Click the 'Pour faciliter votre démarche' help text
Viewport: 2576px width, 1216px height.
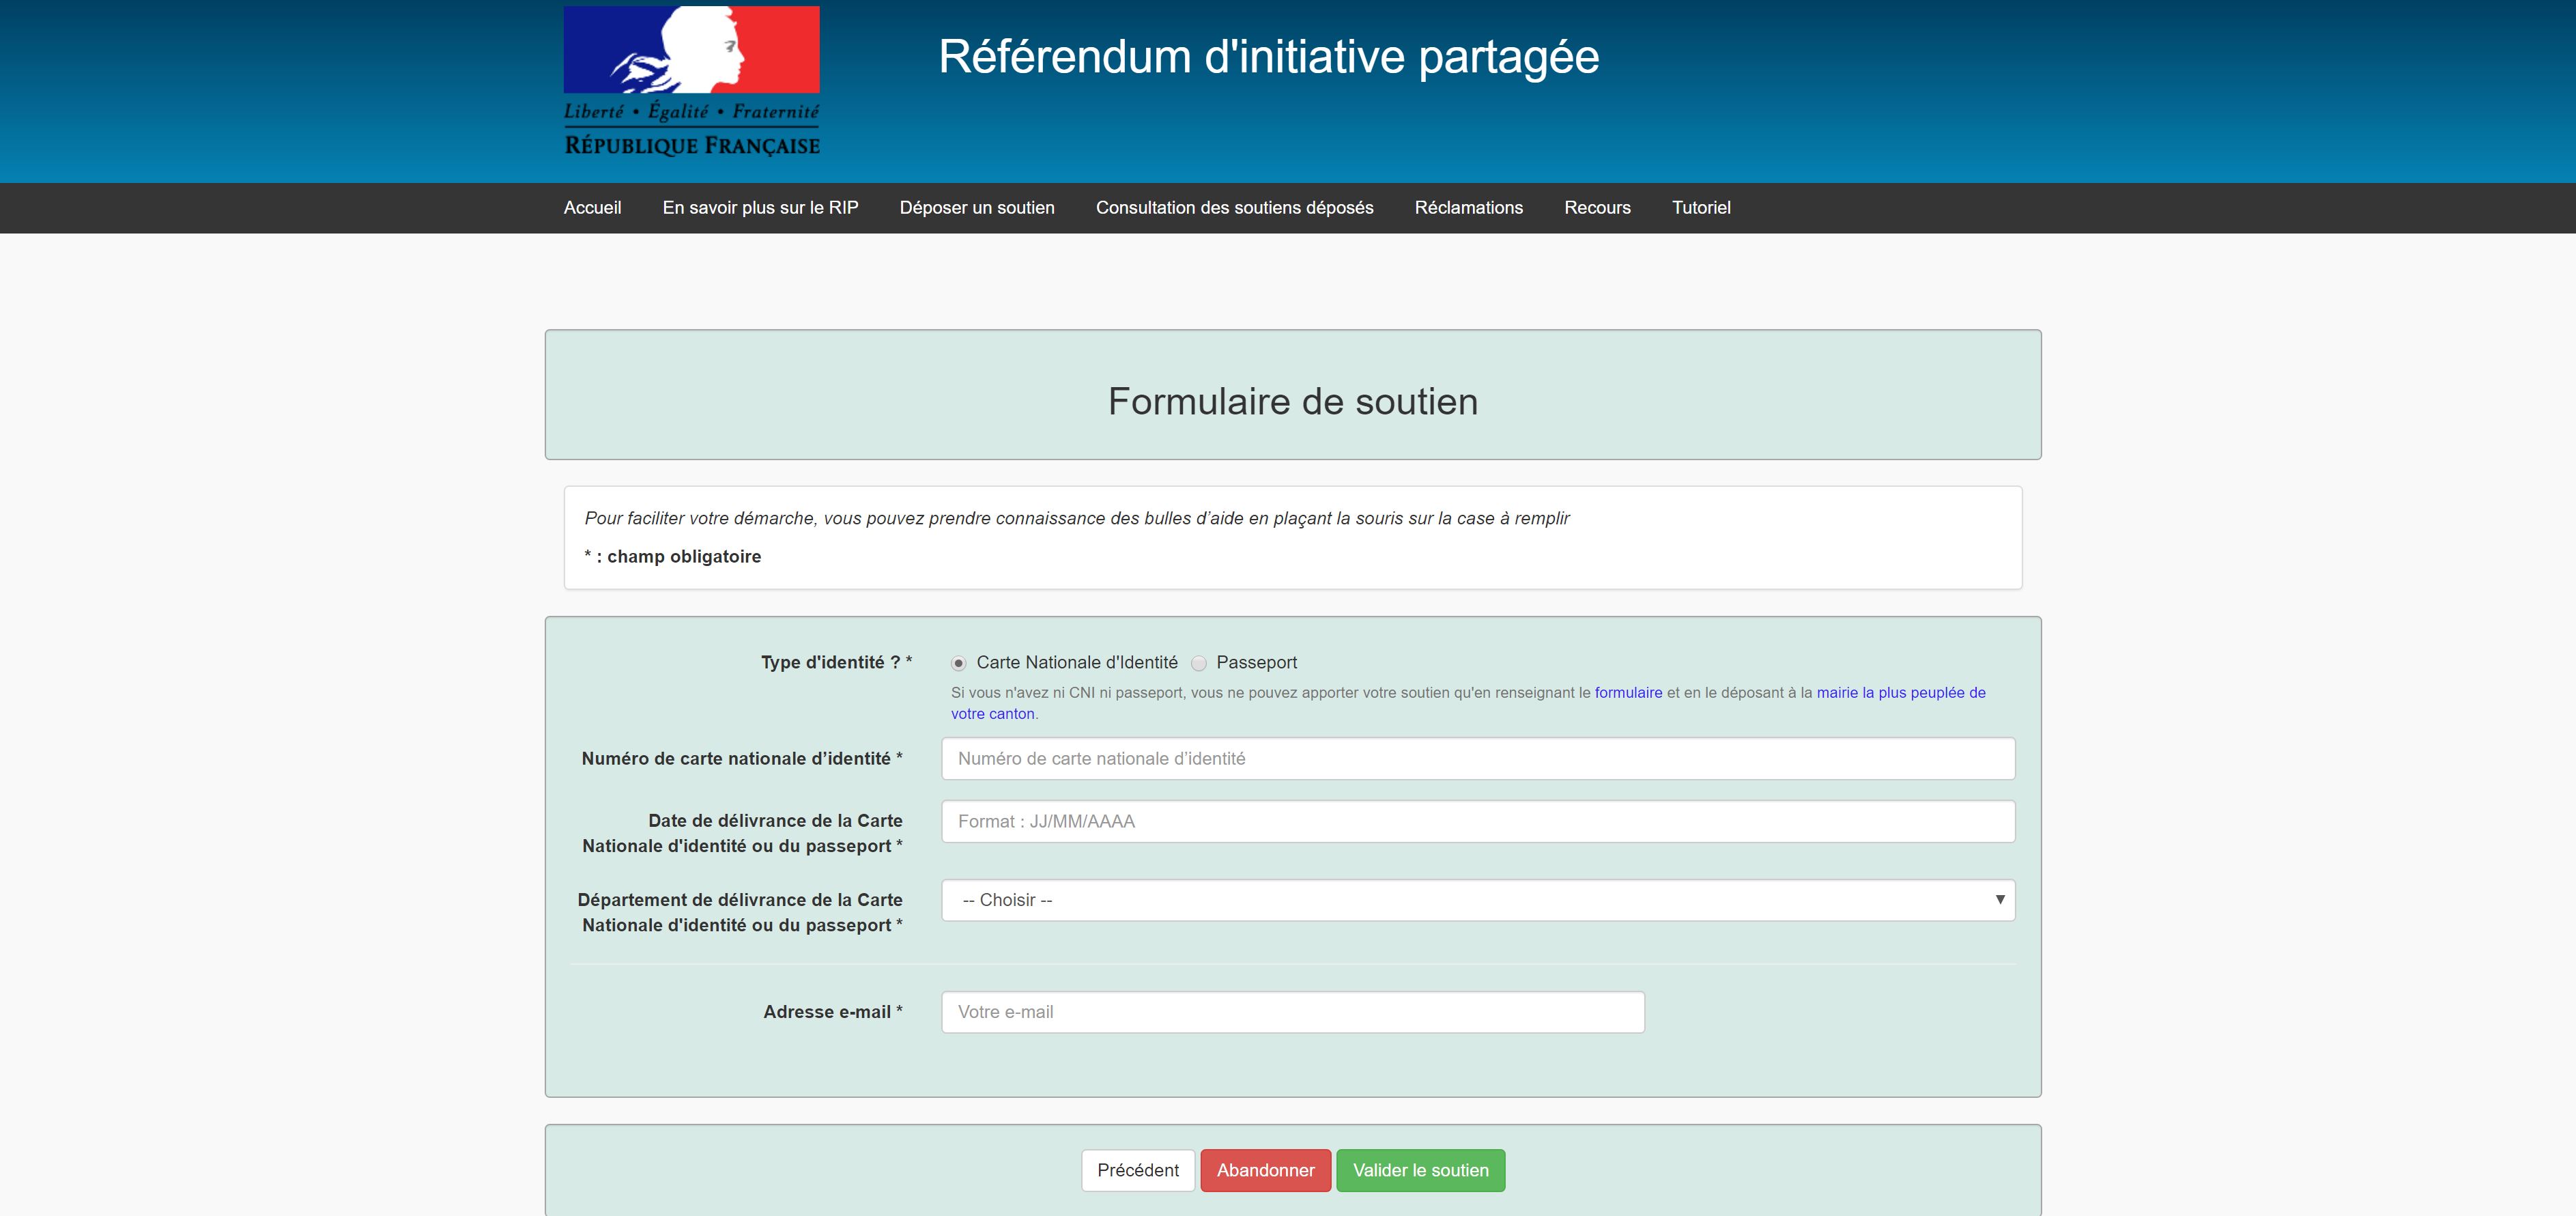click(x=1077, y=518)
